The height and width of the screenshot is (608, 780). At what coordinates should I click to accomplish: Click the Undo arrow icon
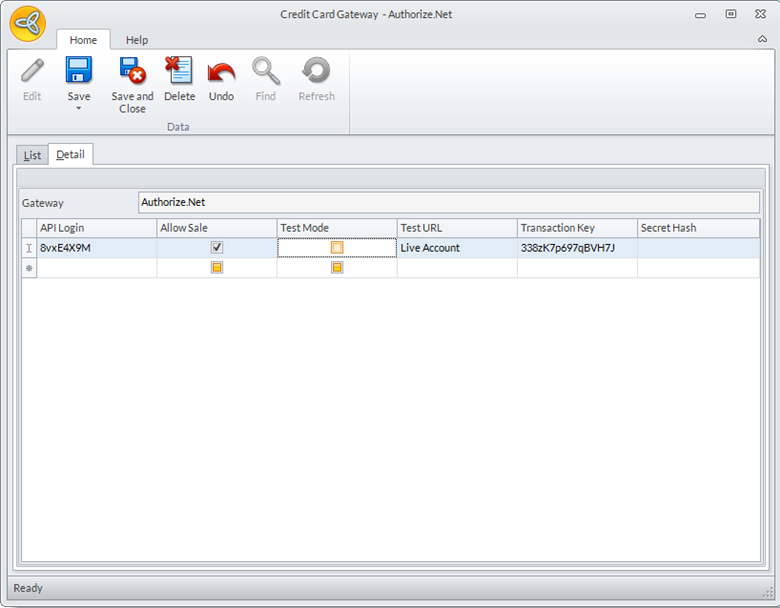tap(221, 72)
